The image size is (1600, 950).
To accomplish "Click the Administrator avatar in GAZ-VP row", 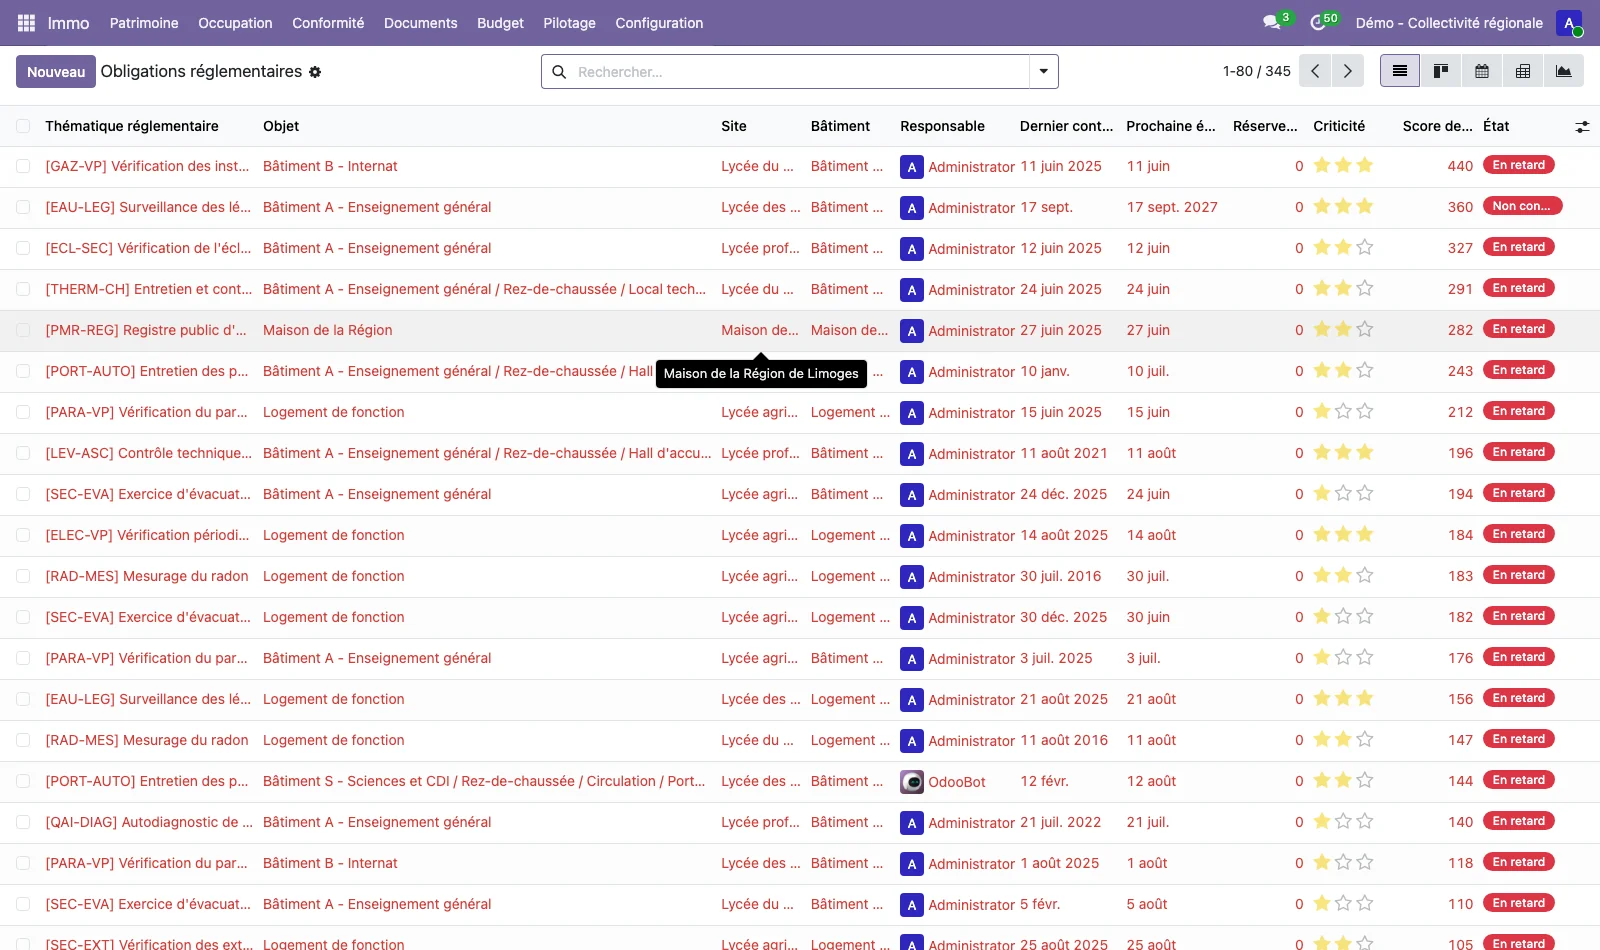I will point(911,167).
